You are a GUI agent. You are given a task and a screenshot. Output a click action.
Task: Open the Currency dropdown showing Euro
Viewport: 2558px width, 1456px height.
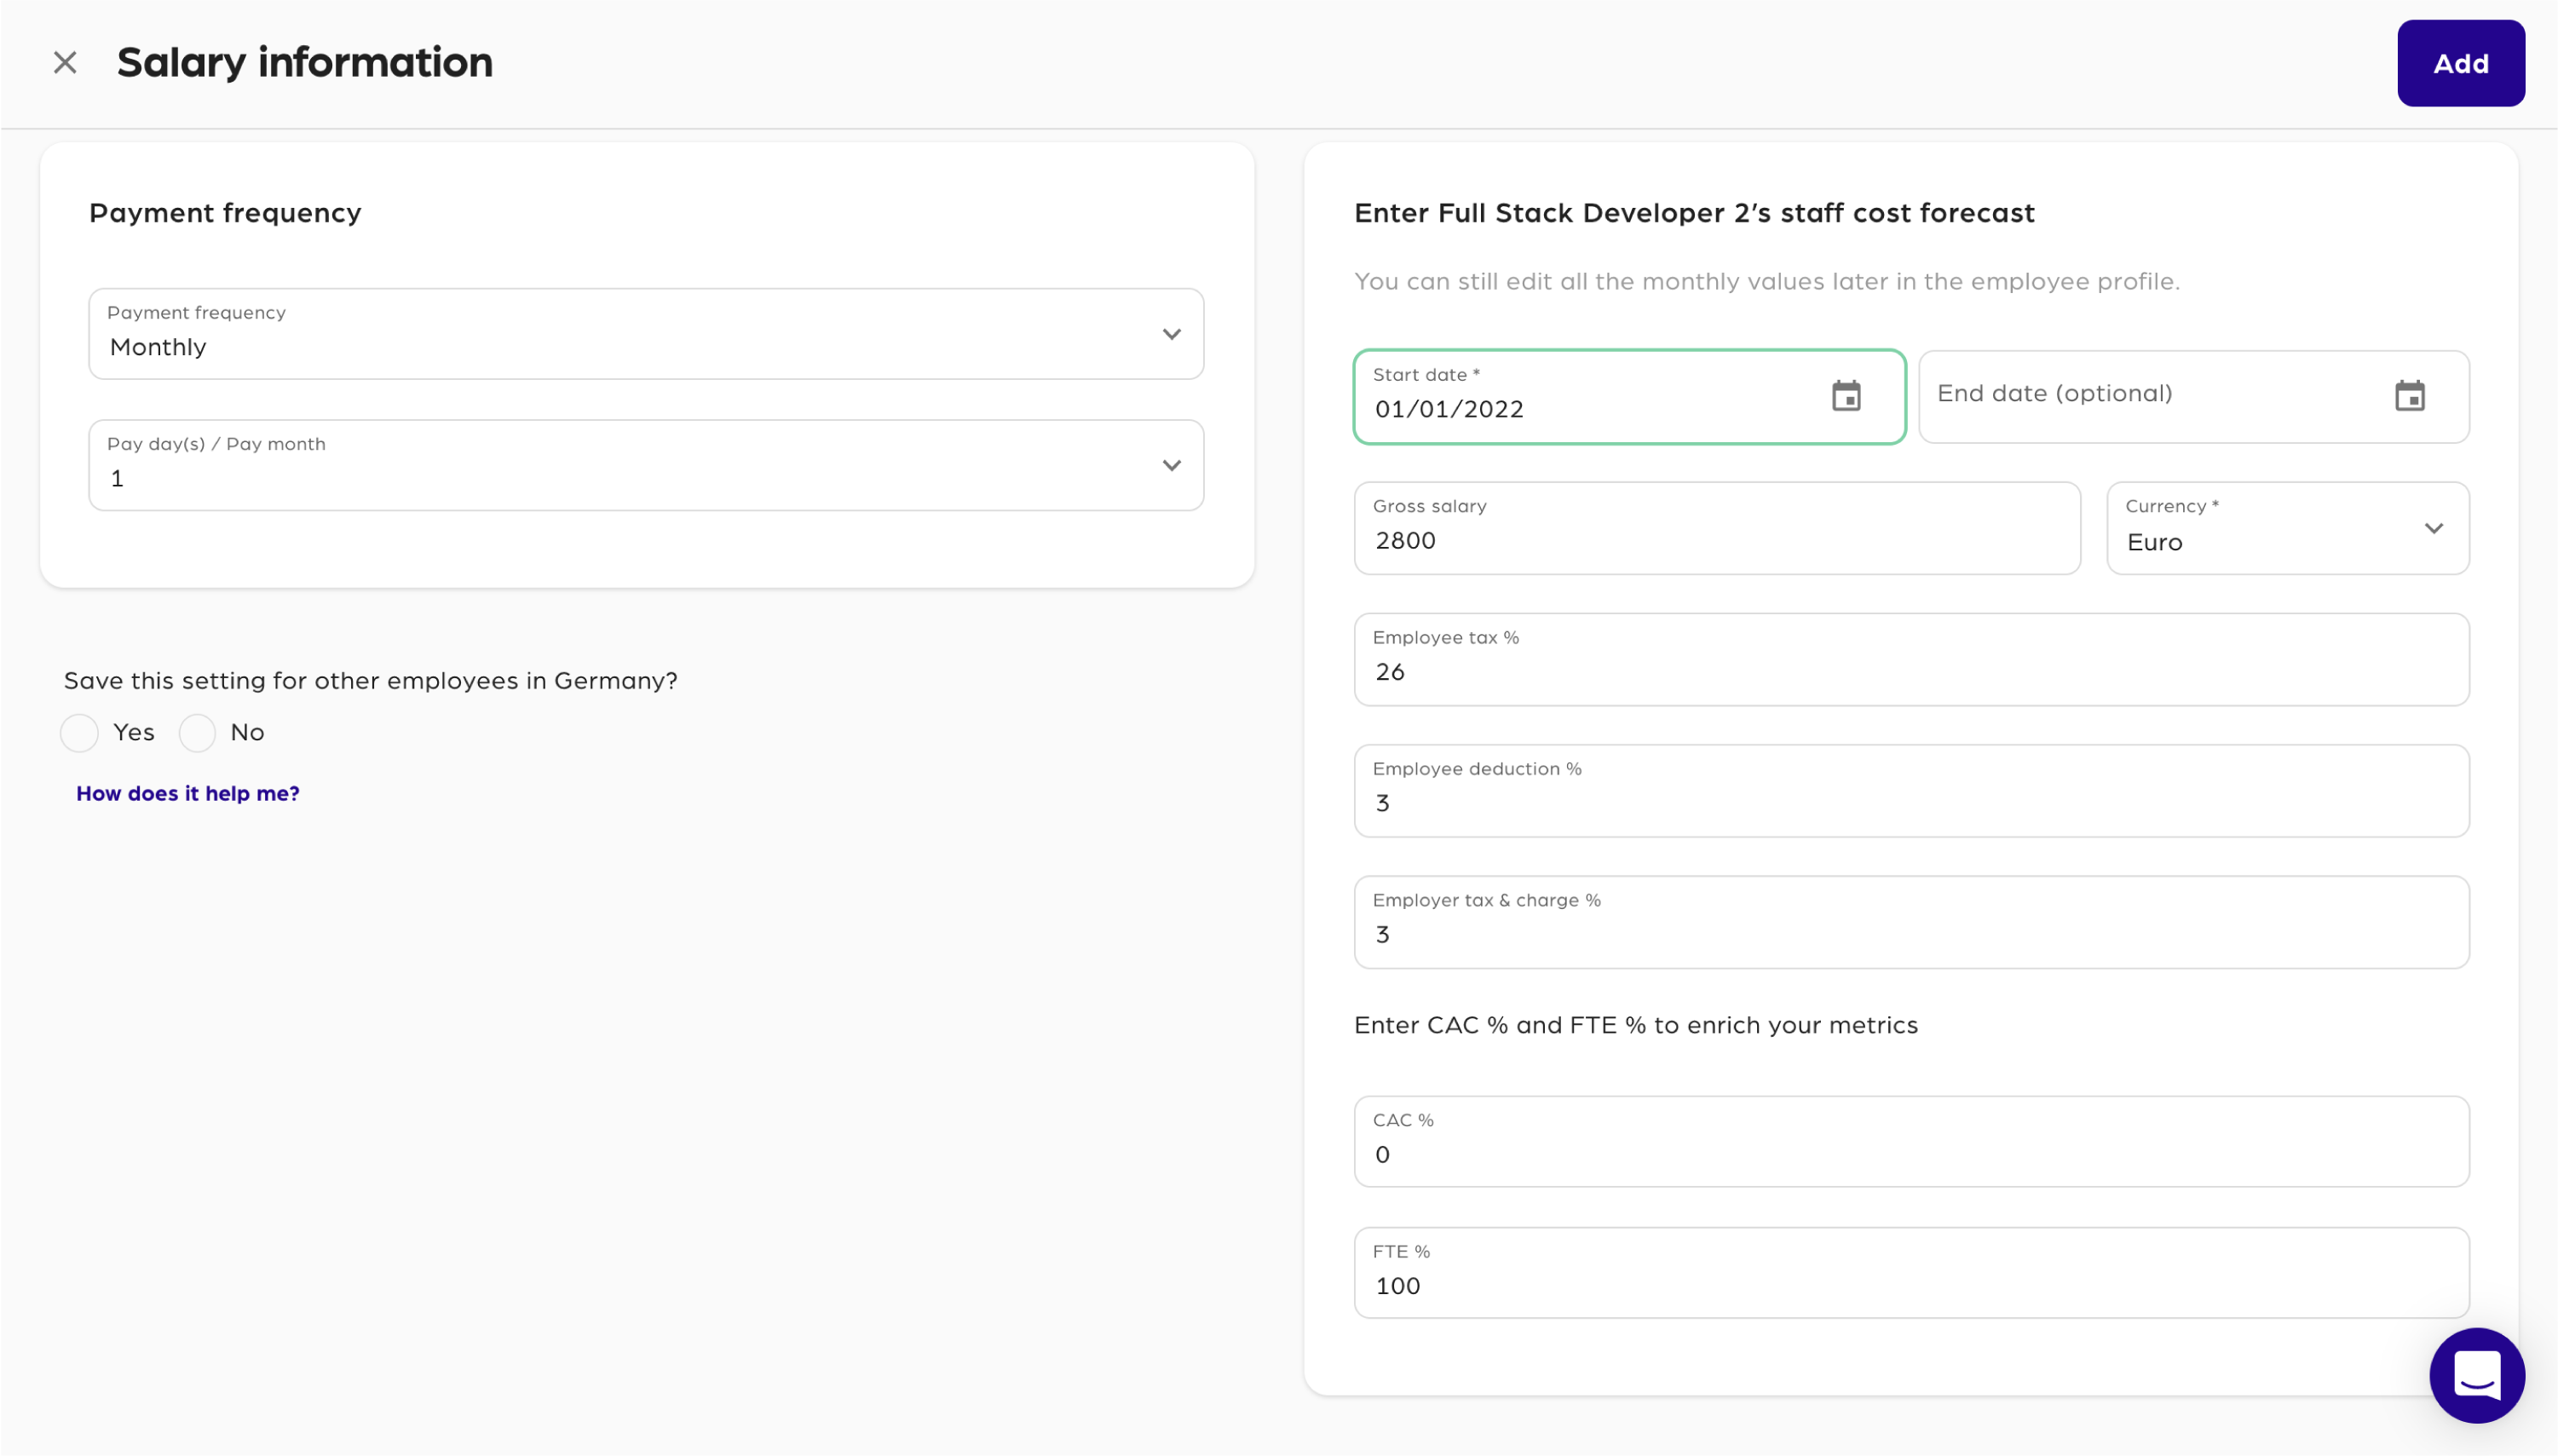point(2287,528)
